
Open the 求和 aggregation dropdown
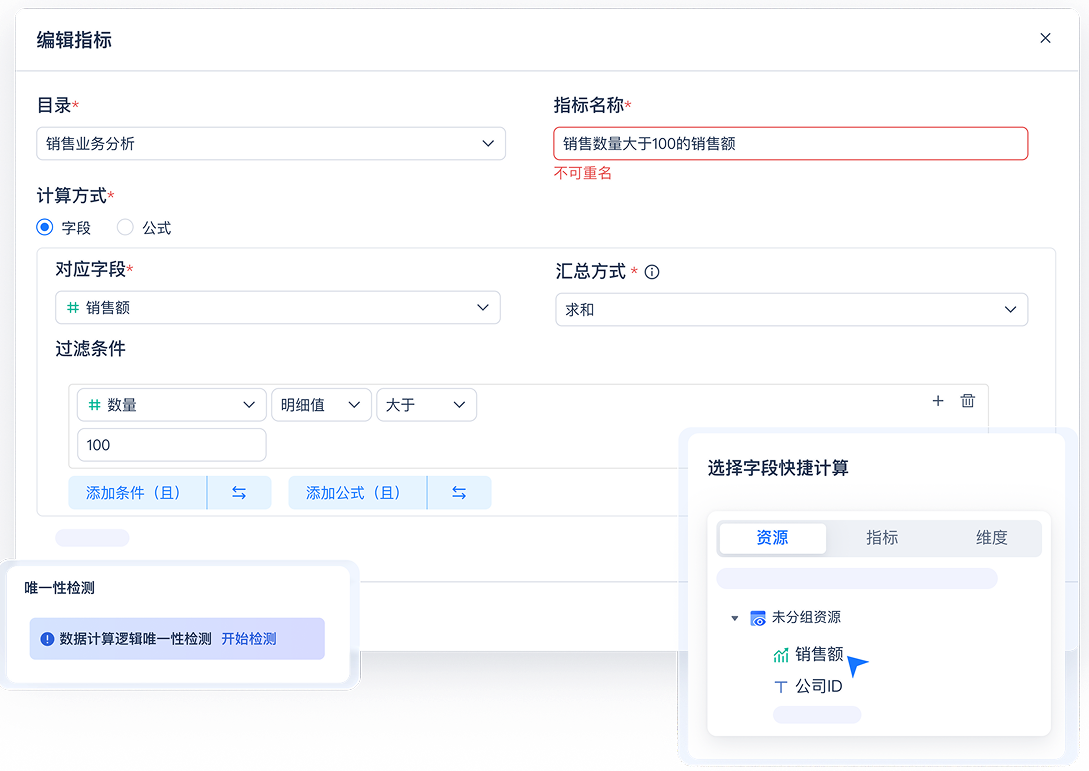[x=791, y=309]
